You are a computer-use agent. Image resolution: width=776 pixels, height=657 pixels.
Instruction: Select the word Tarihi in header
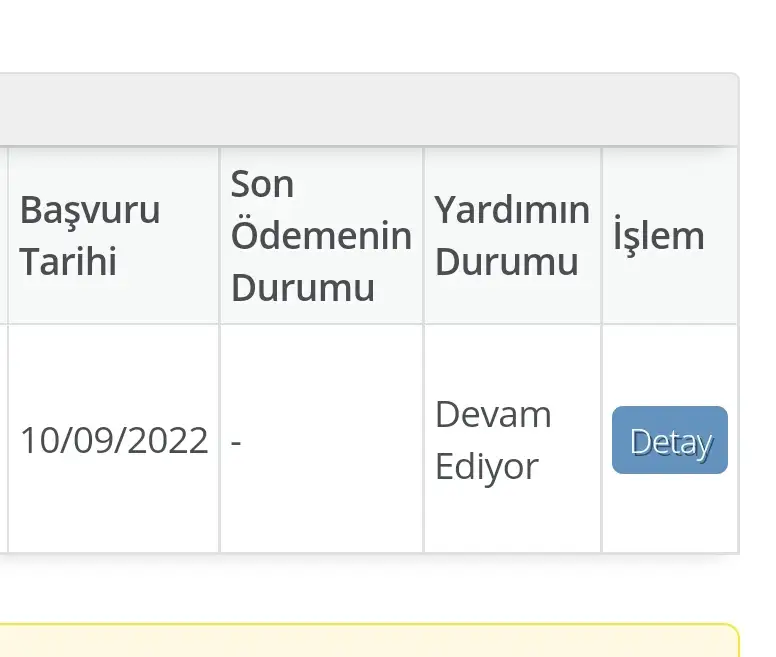pos(68,261)
